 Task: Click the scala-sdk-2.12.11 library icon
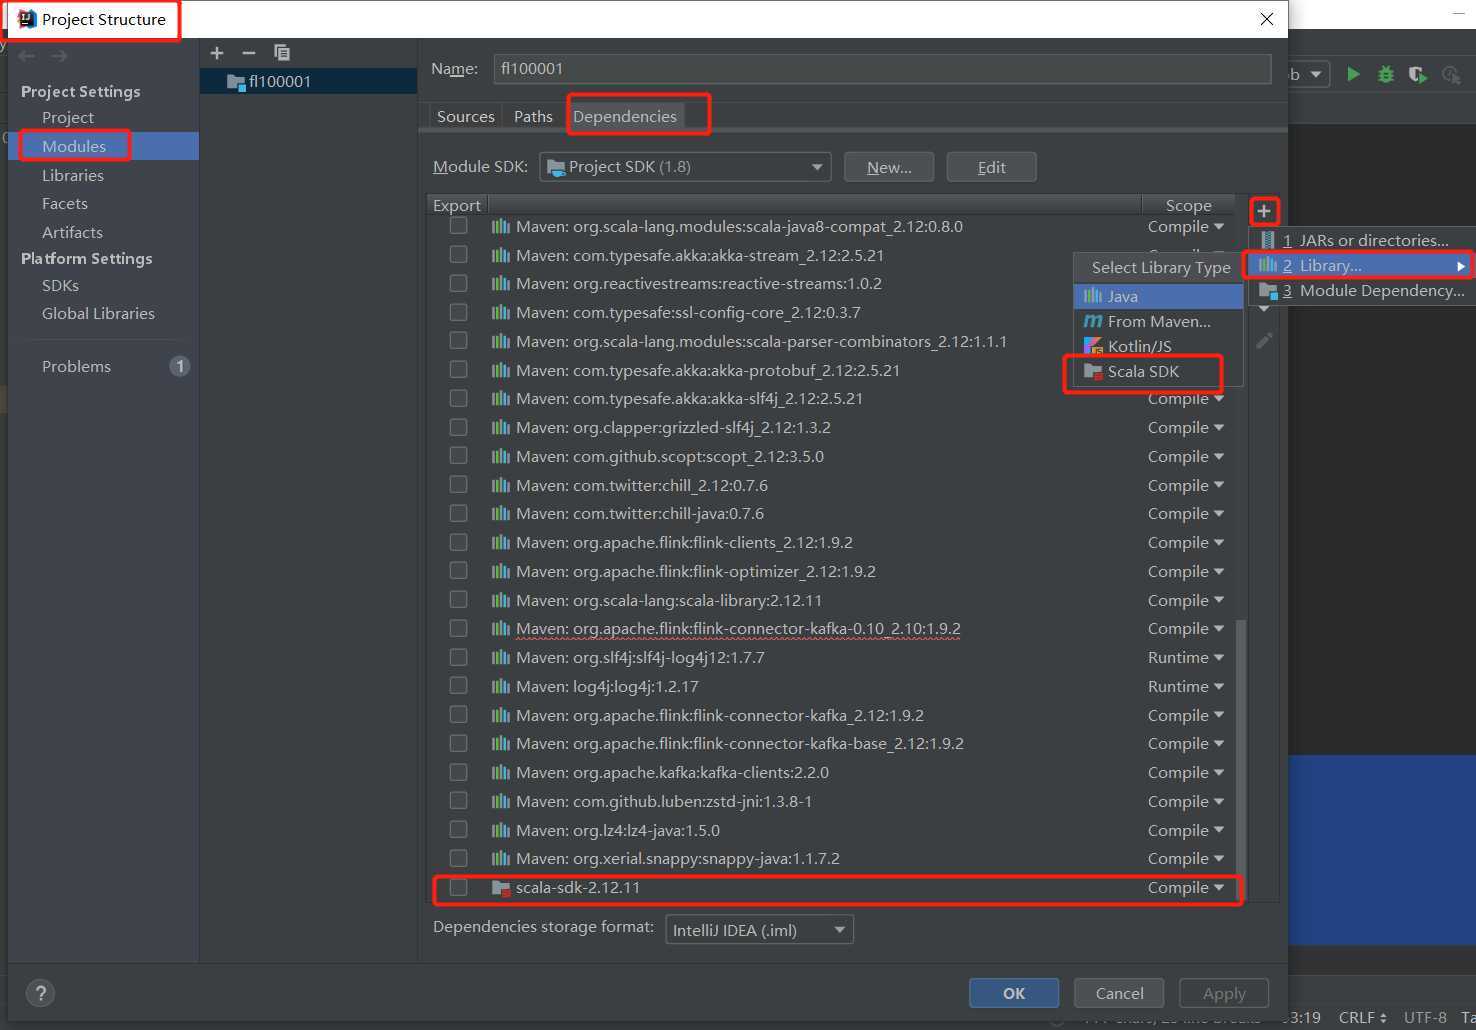click(x=501, y=888)
